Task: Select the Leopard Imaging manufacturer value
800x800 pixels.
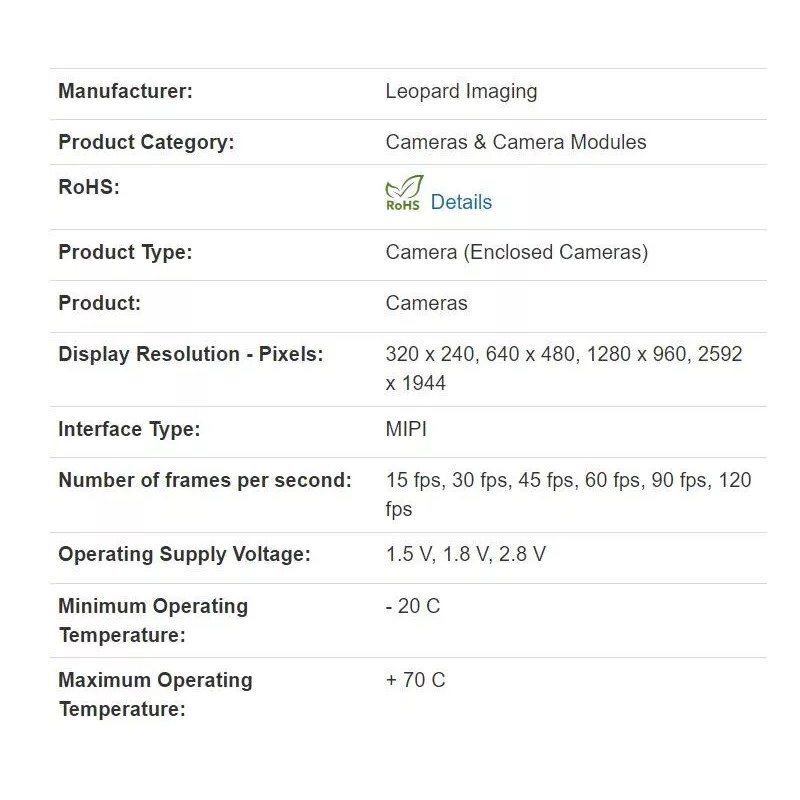Action: pyautogui.click(x=461, y=91)
